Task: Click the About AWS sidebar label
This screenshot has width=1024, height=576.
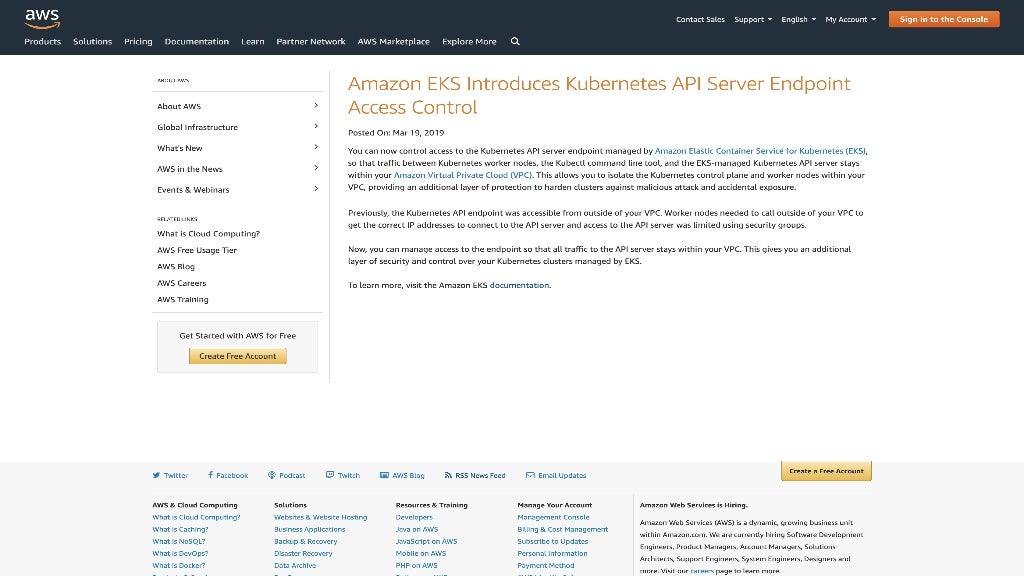Action: (179, 106)
